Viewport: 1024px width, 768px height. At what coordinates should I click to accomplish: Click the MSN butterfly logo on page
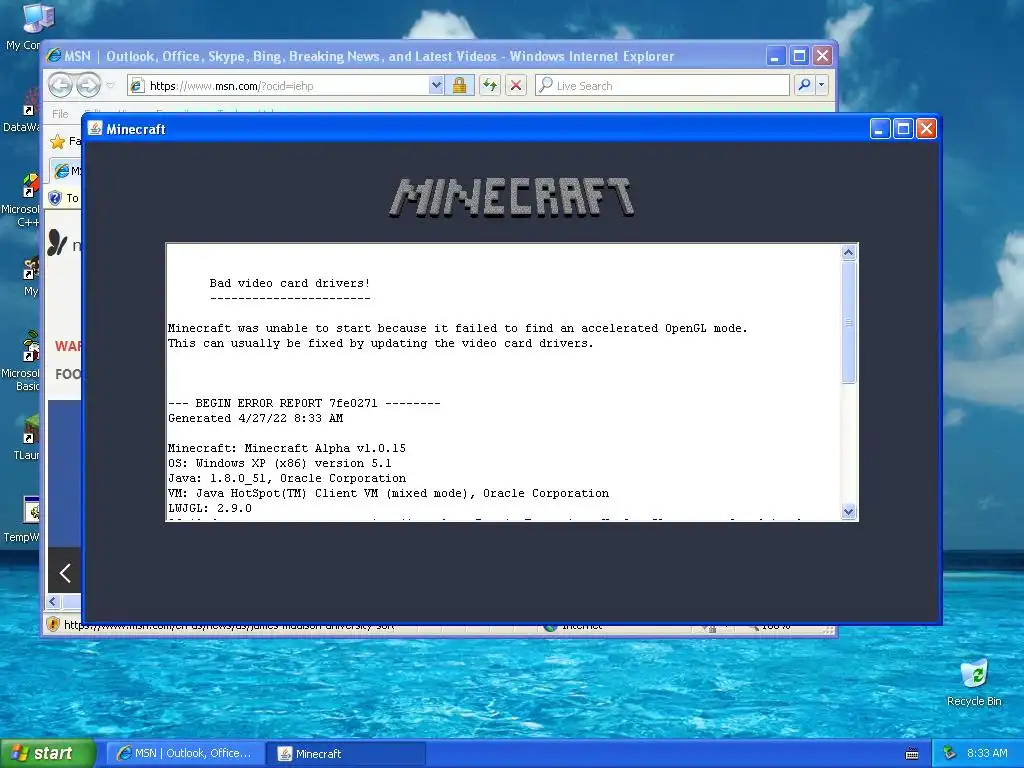[57, 242]
